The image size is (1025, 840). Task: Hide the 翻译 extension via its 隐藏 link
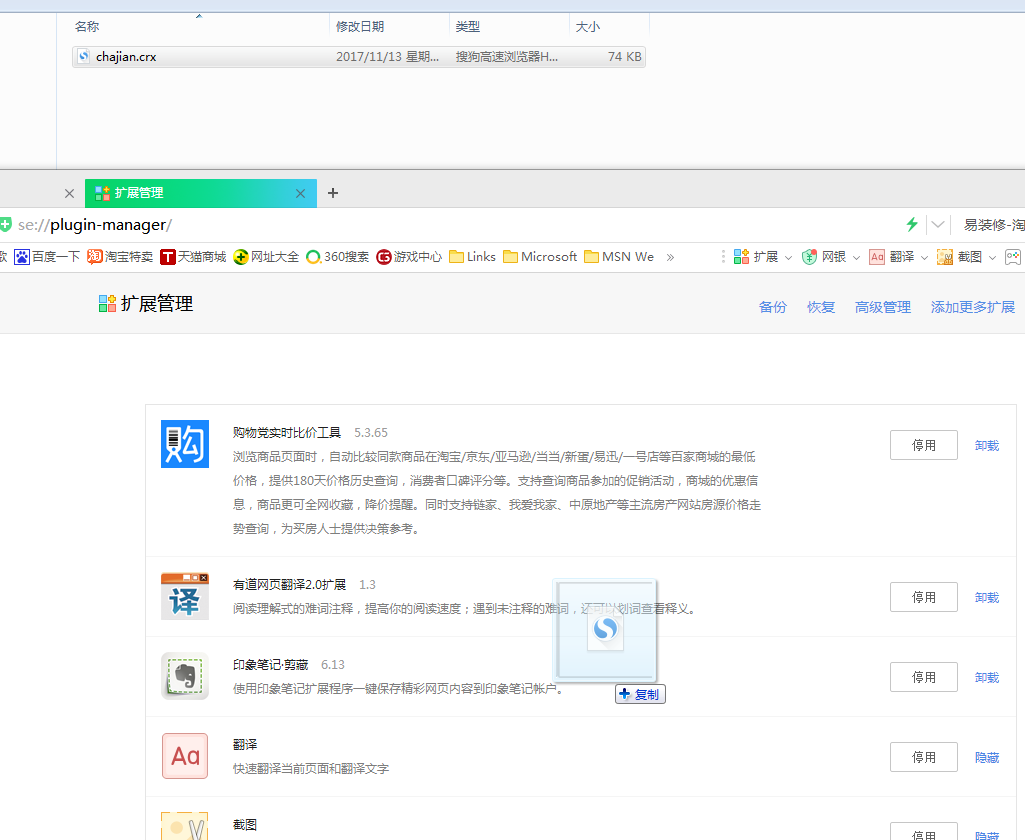pyautogui.click(x=987, y=758)
